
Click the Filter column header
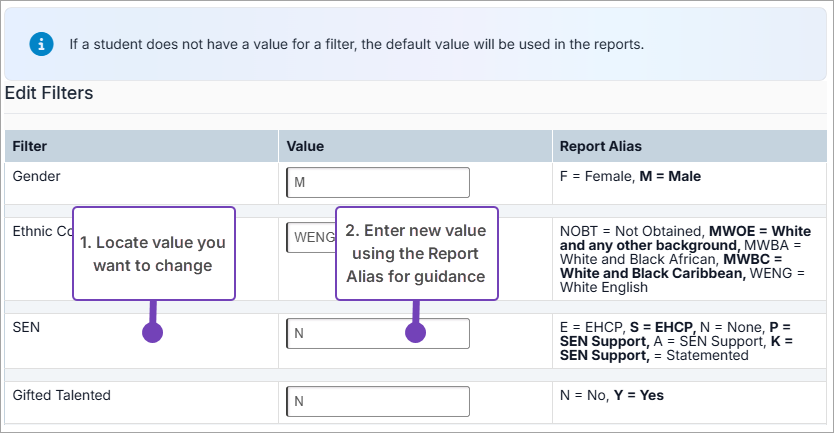point(30,146)
